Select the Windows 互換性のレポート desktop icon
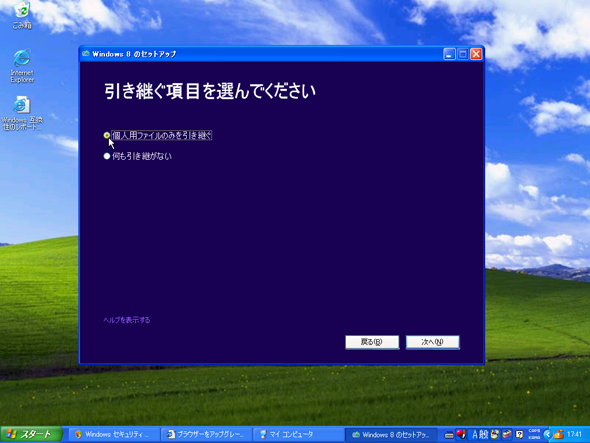 (22, 113)
